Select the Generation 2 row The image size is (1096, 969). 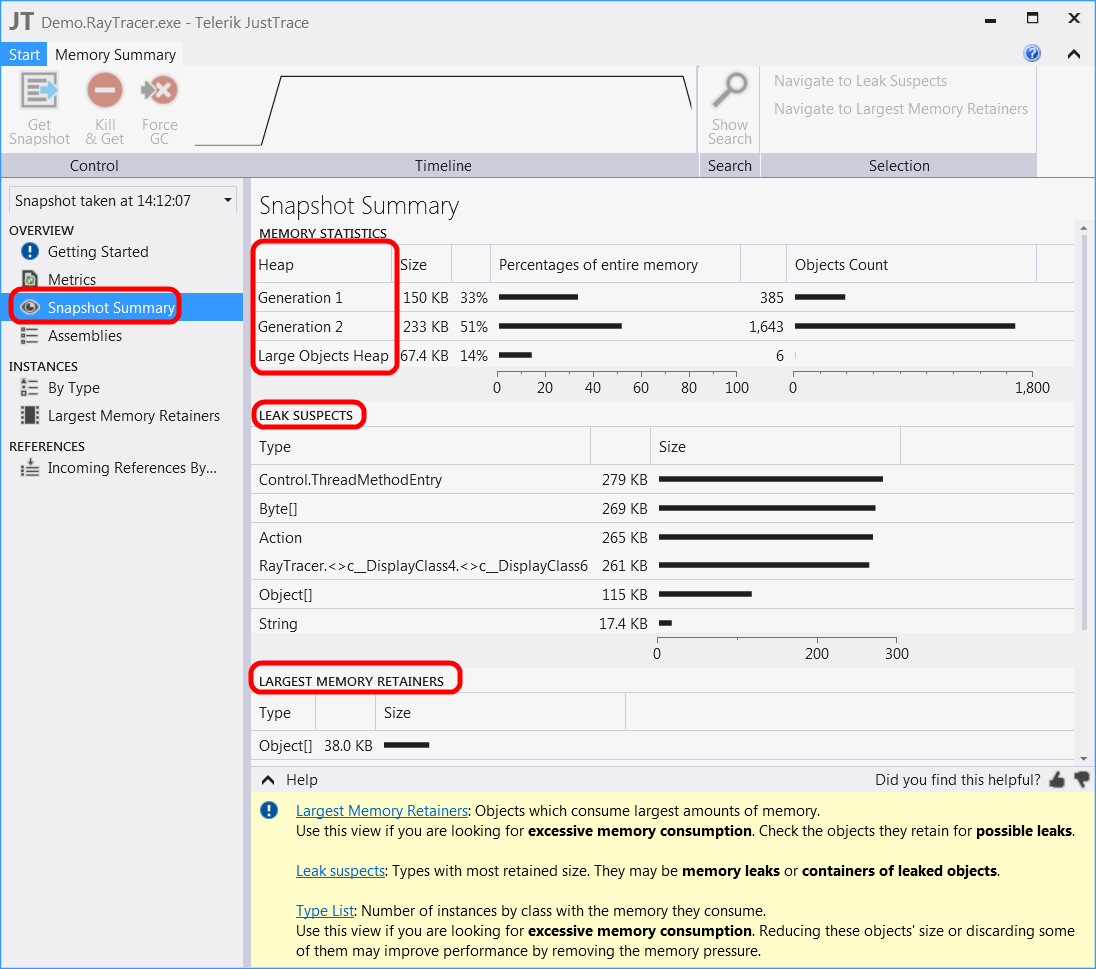pos(662,326)
